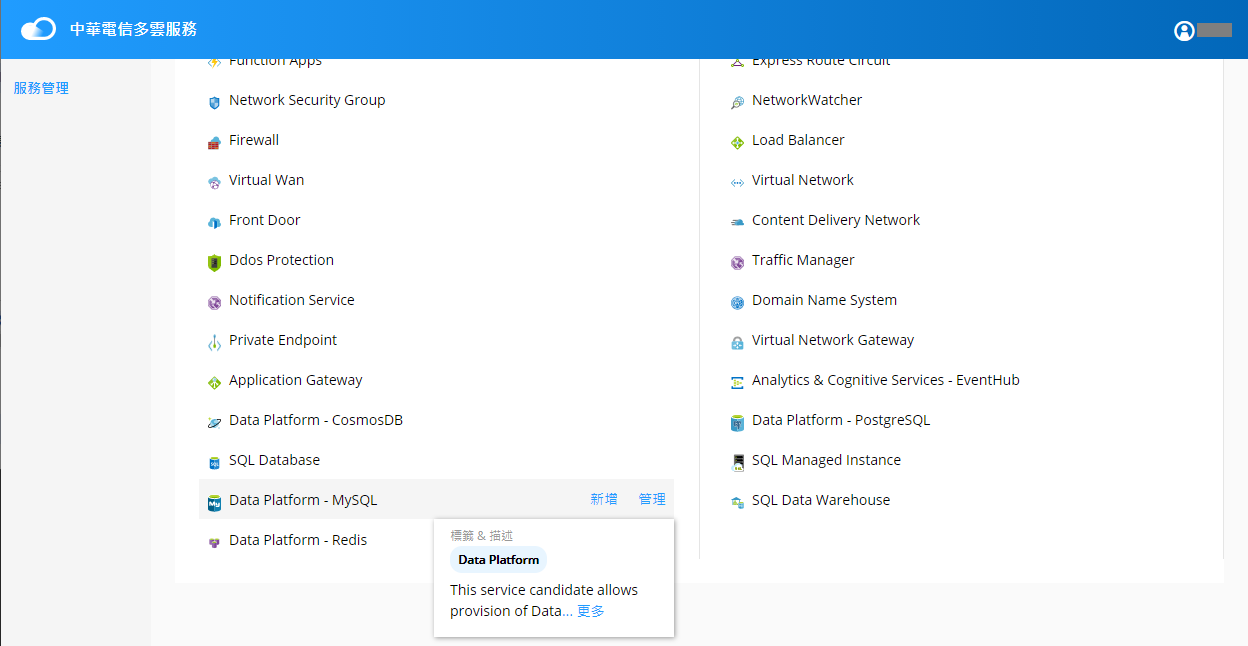
Task: Click 管理 for Data Platform - MySQL
Action: click(x=652, y=499)
